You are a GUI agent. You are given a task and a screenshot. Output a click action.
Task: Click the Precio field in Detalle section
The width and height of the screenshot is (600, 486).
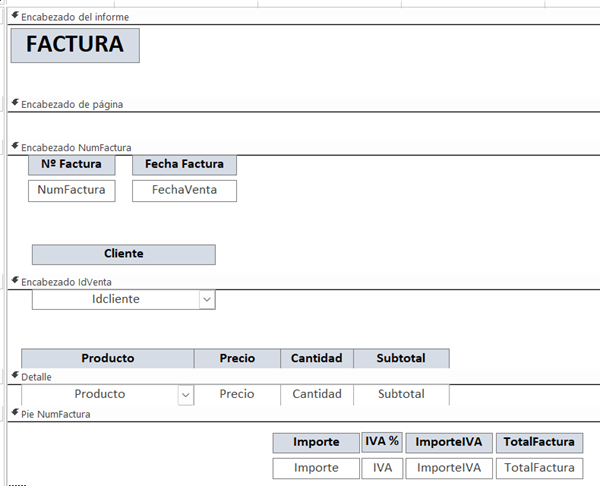coord(237,395)
